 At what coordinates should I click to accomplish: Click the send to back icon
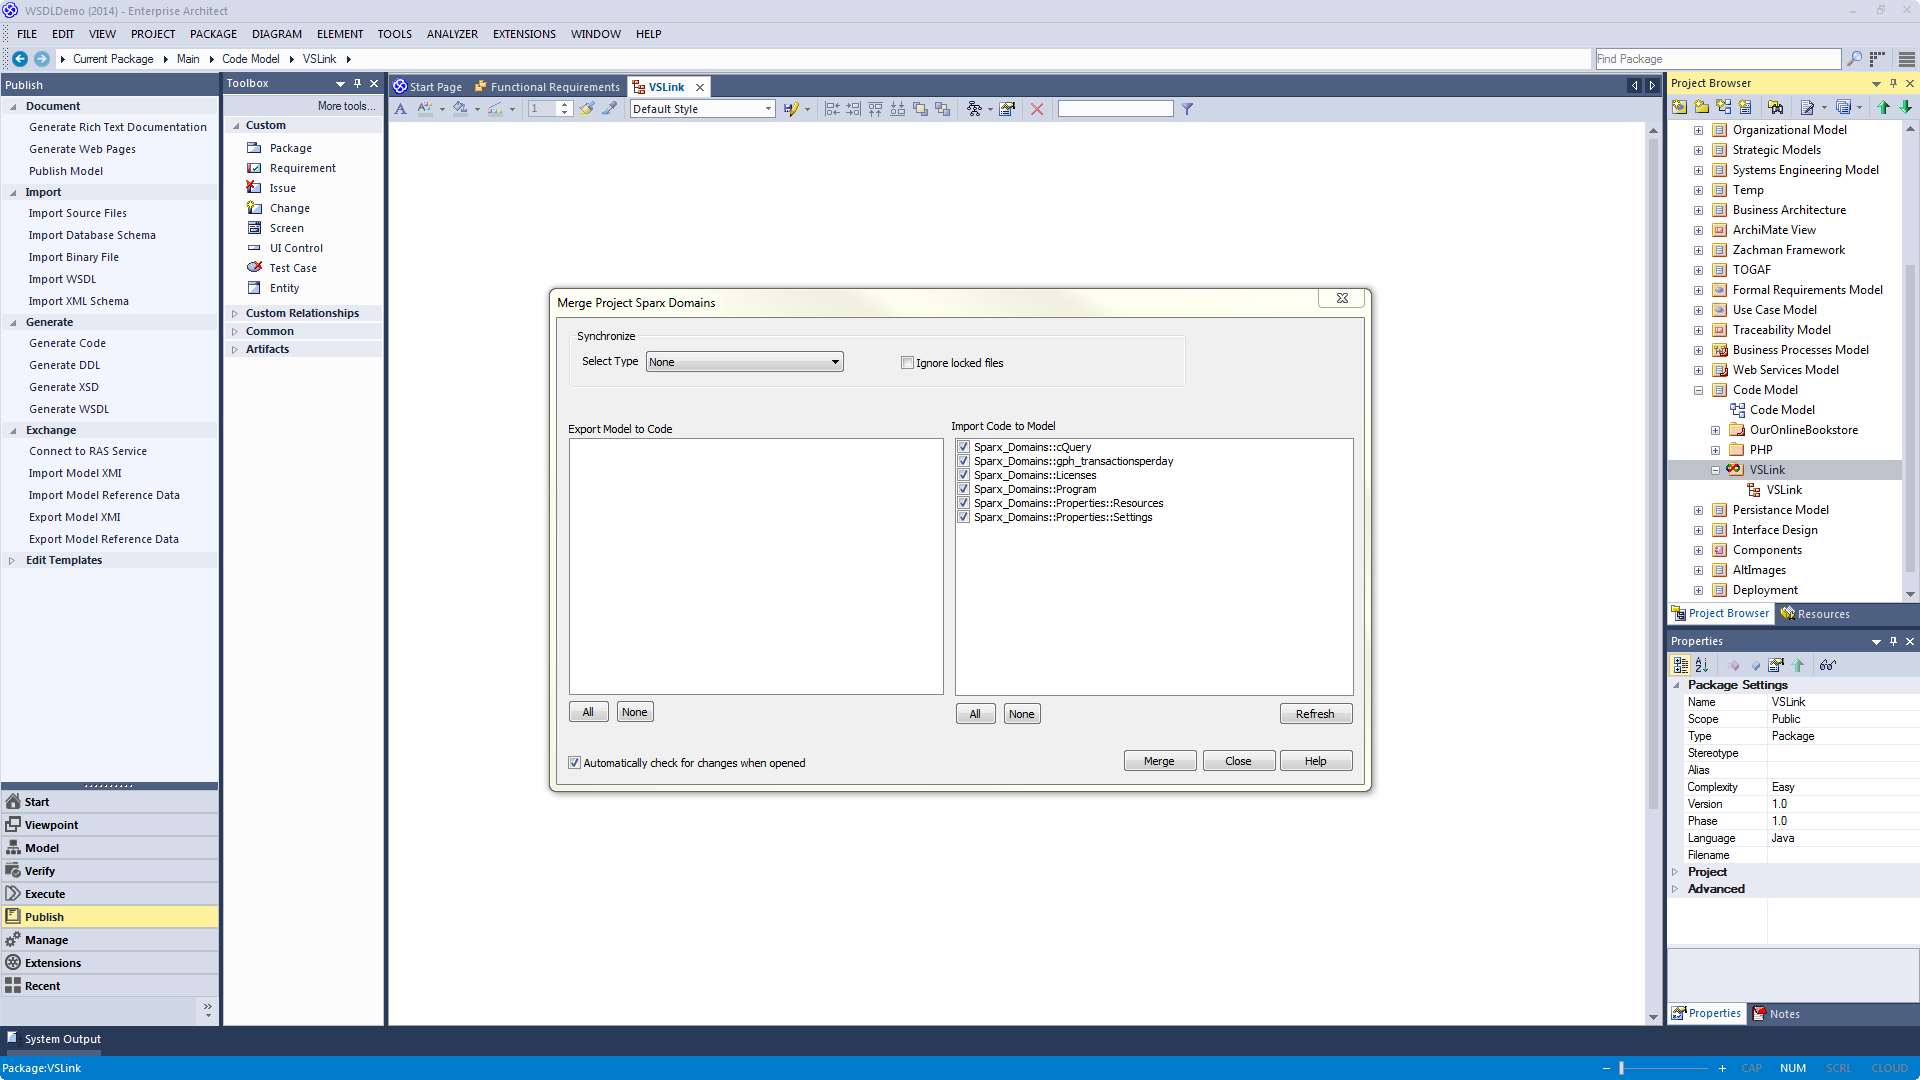pos(942,109)
